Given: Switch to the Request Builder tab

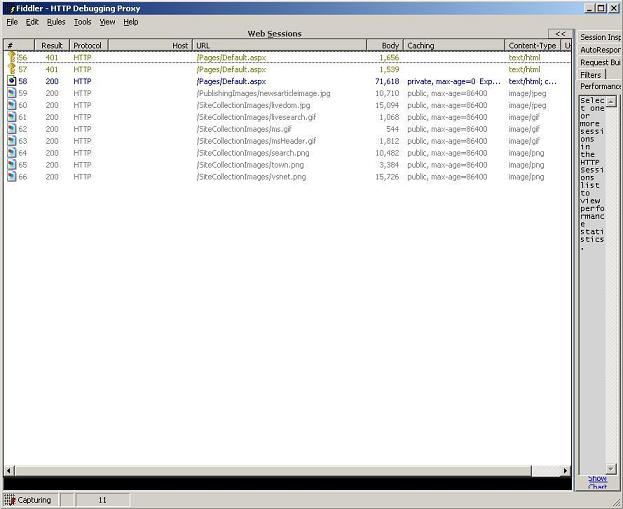Looking at the screenshot, I should [x=600, y=62].
